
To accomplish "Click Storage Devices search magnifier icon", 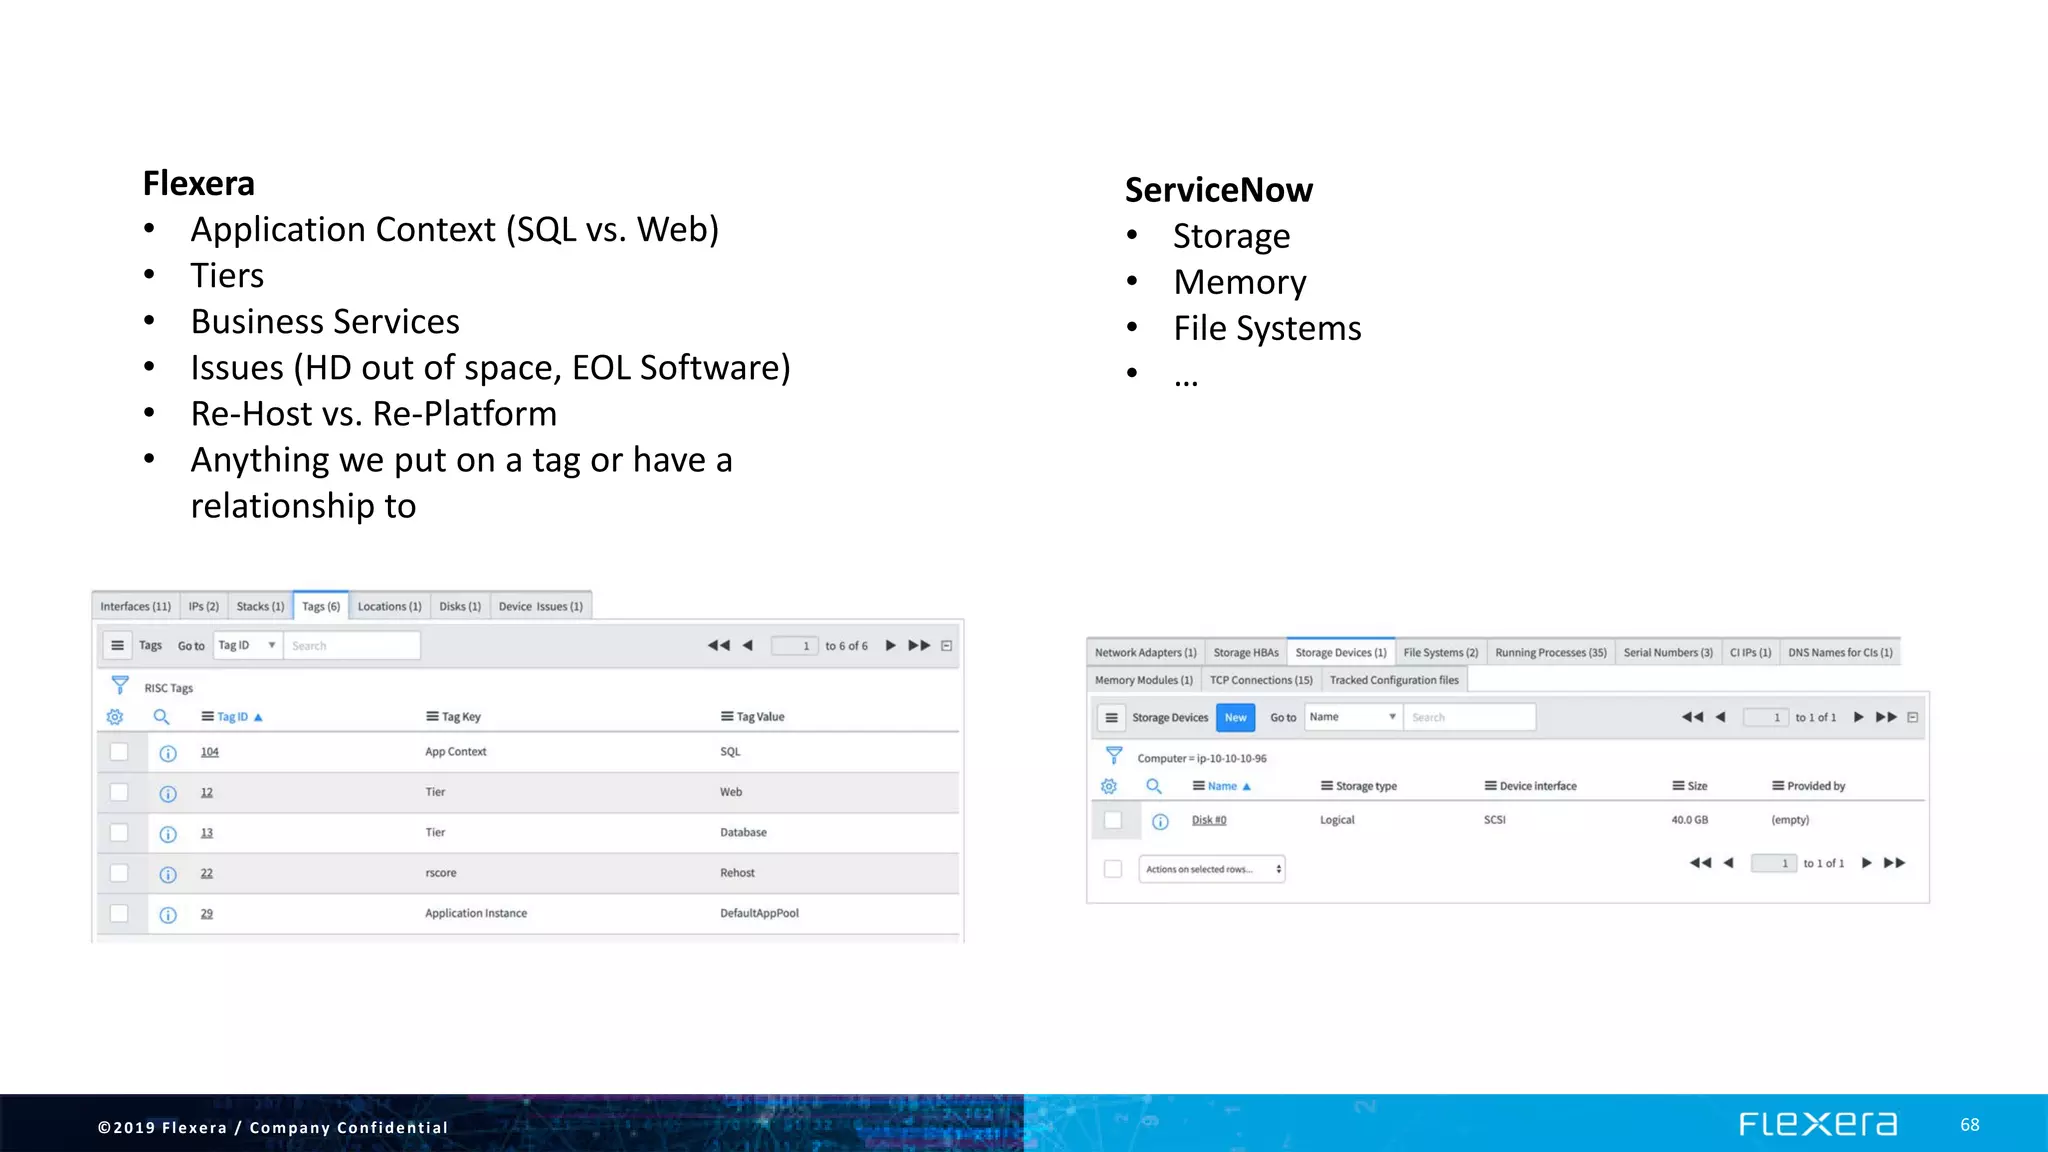I will (x=1154, y=787).
